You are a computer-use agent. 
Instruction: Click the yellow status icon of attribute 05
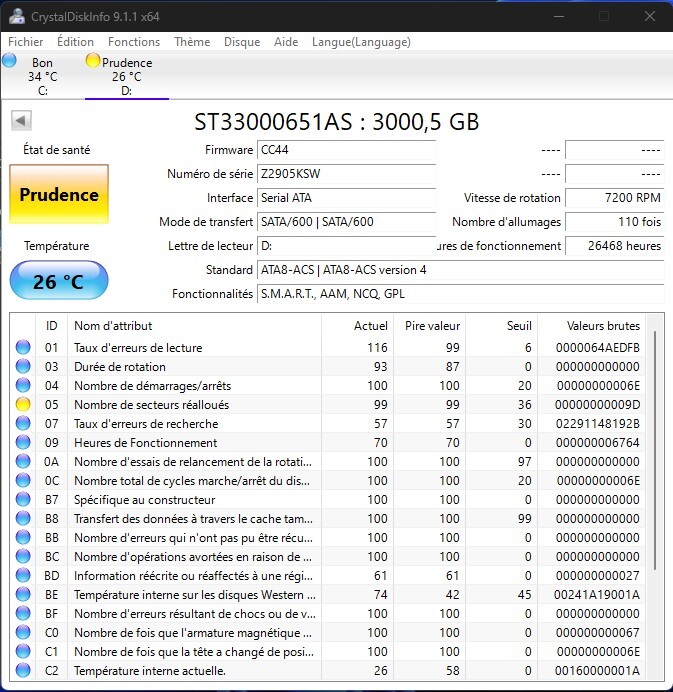[23, 405]
